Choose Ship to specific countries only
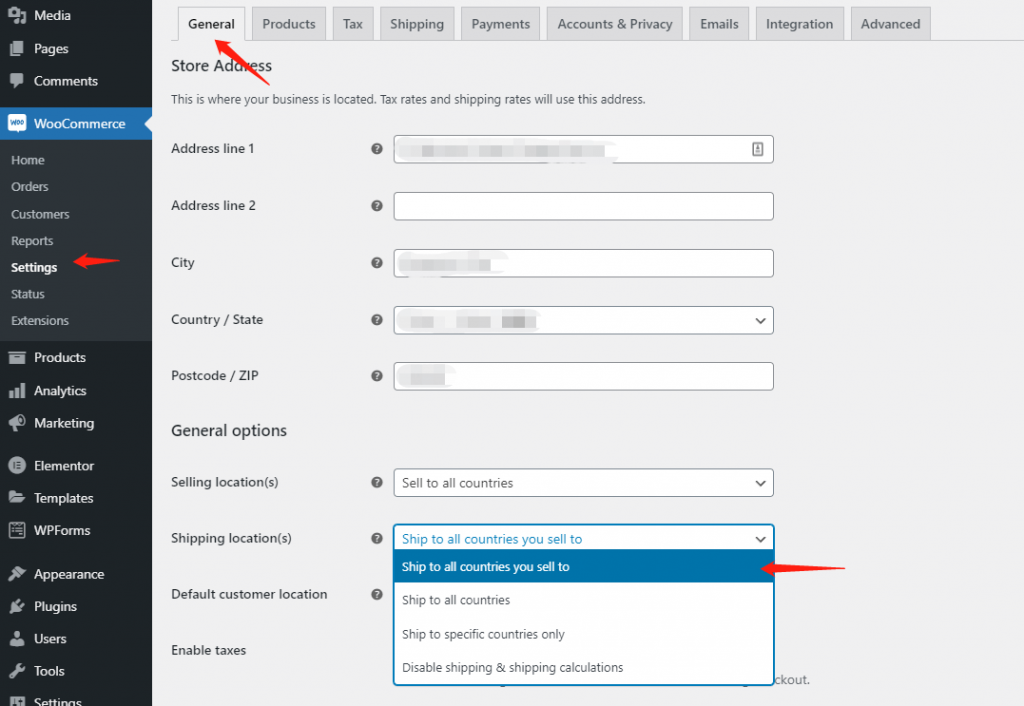The width and height of the screenshot is (1024, 706). click(x=583, y=634)
